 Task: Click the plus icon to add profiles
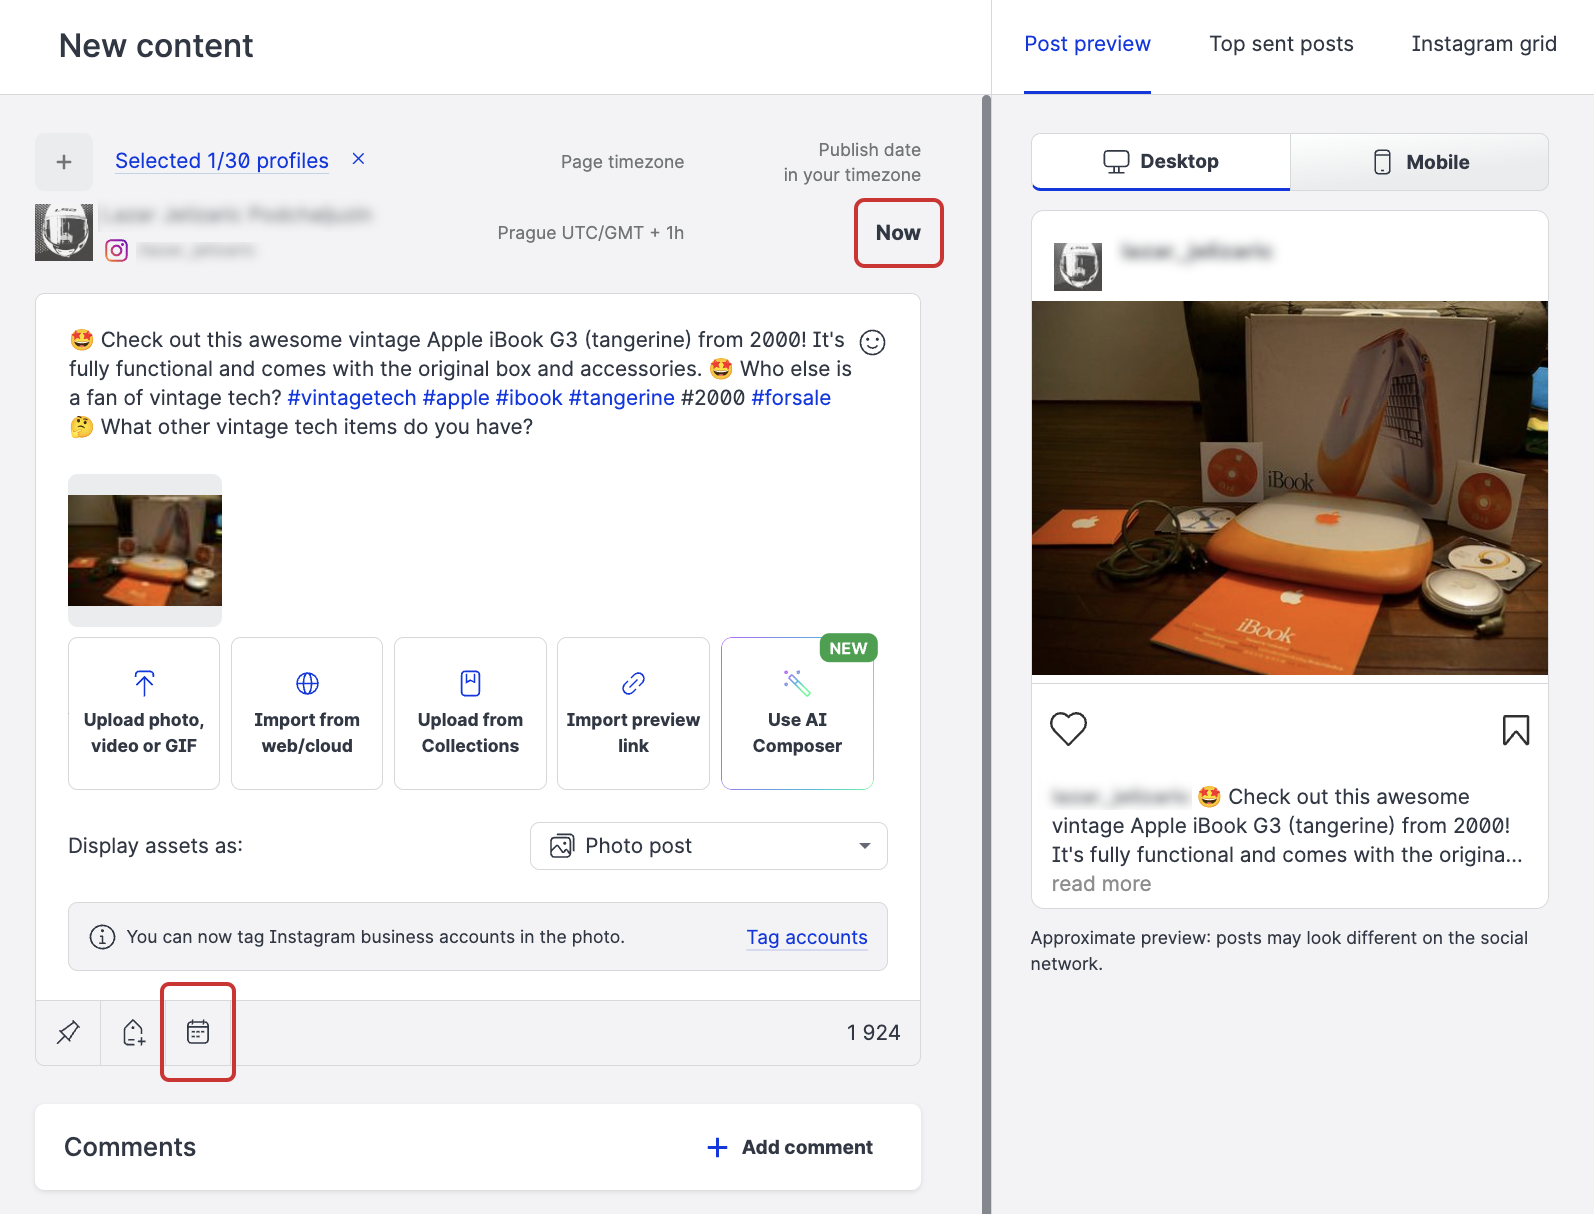64,162
